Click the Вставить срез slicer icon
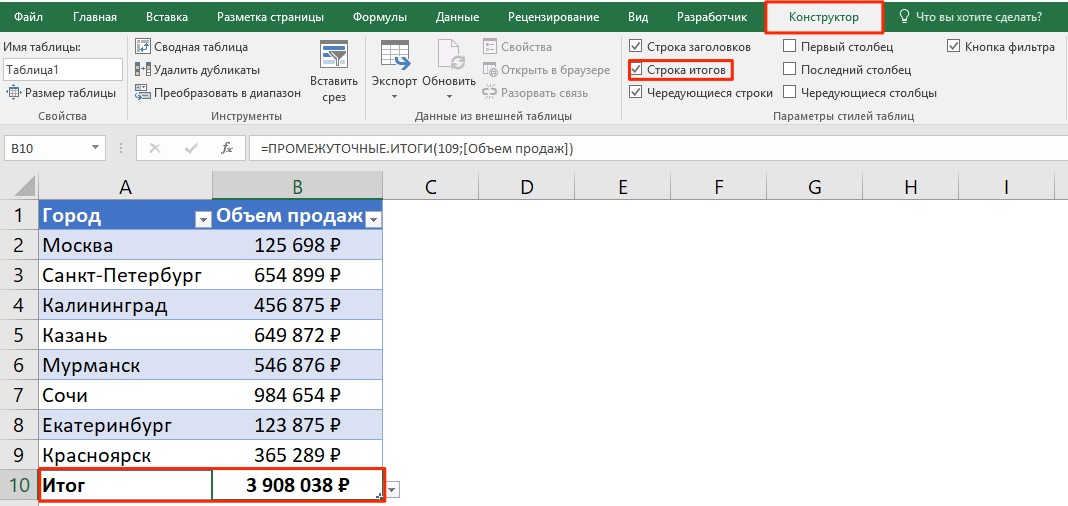 (x=333, y=56)
